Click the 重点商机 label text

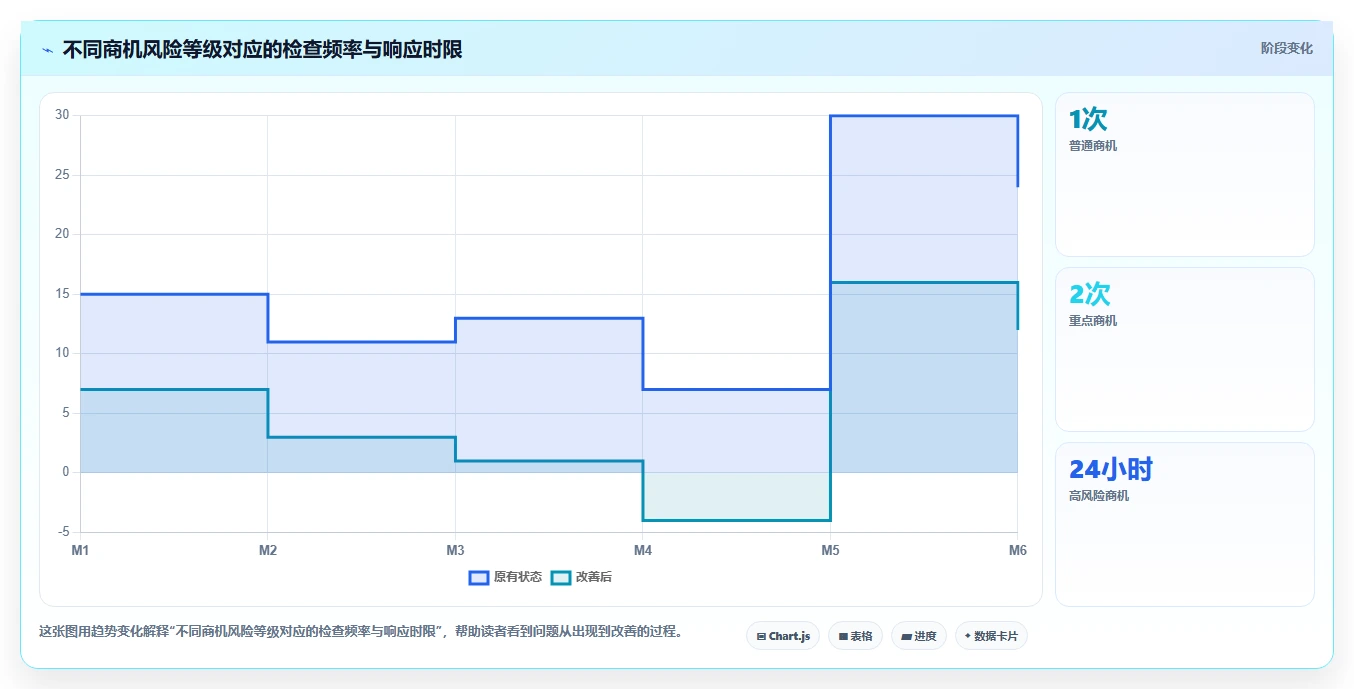click(x=1093, y=321)
